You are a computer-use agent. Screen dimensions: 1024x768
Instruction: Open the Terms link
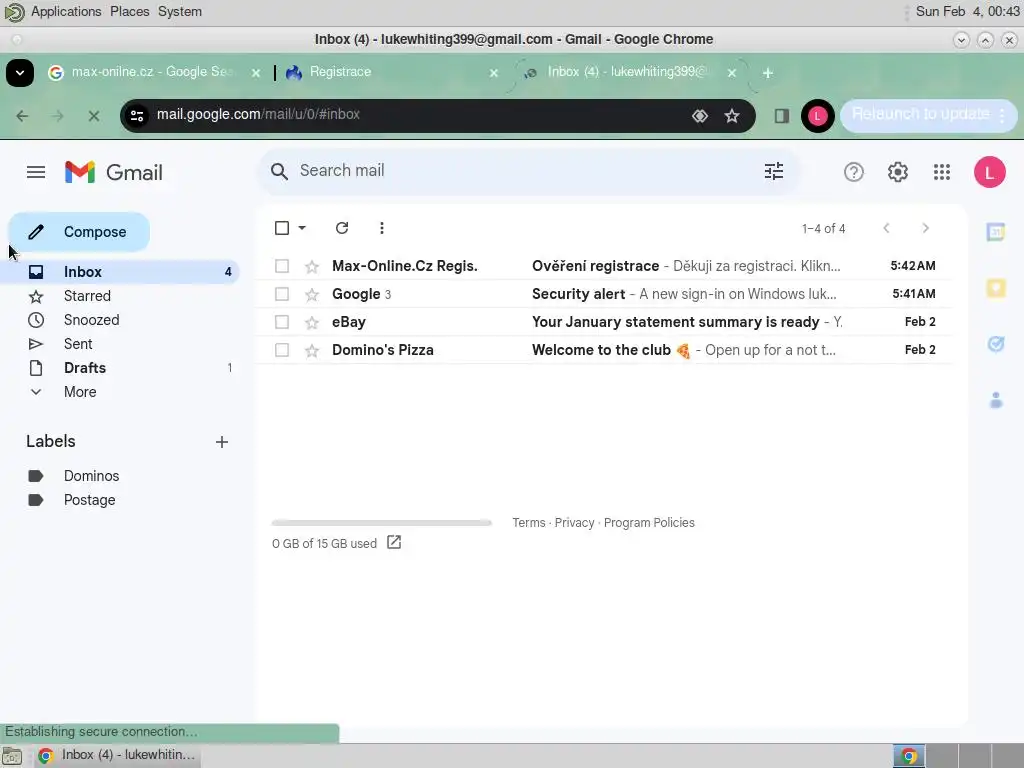[x=528, y=522]
